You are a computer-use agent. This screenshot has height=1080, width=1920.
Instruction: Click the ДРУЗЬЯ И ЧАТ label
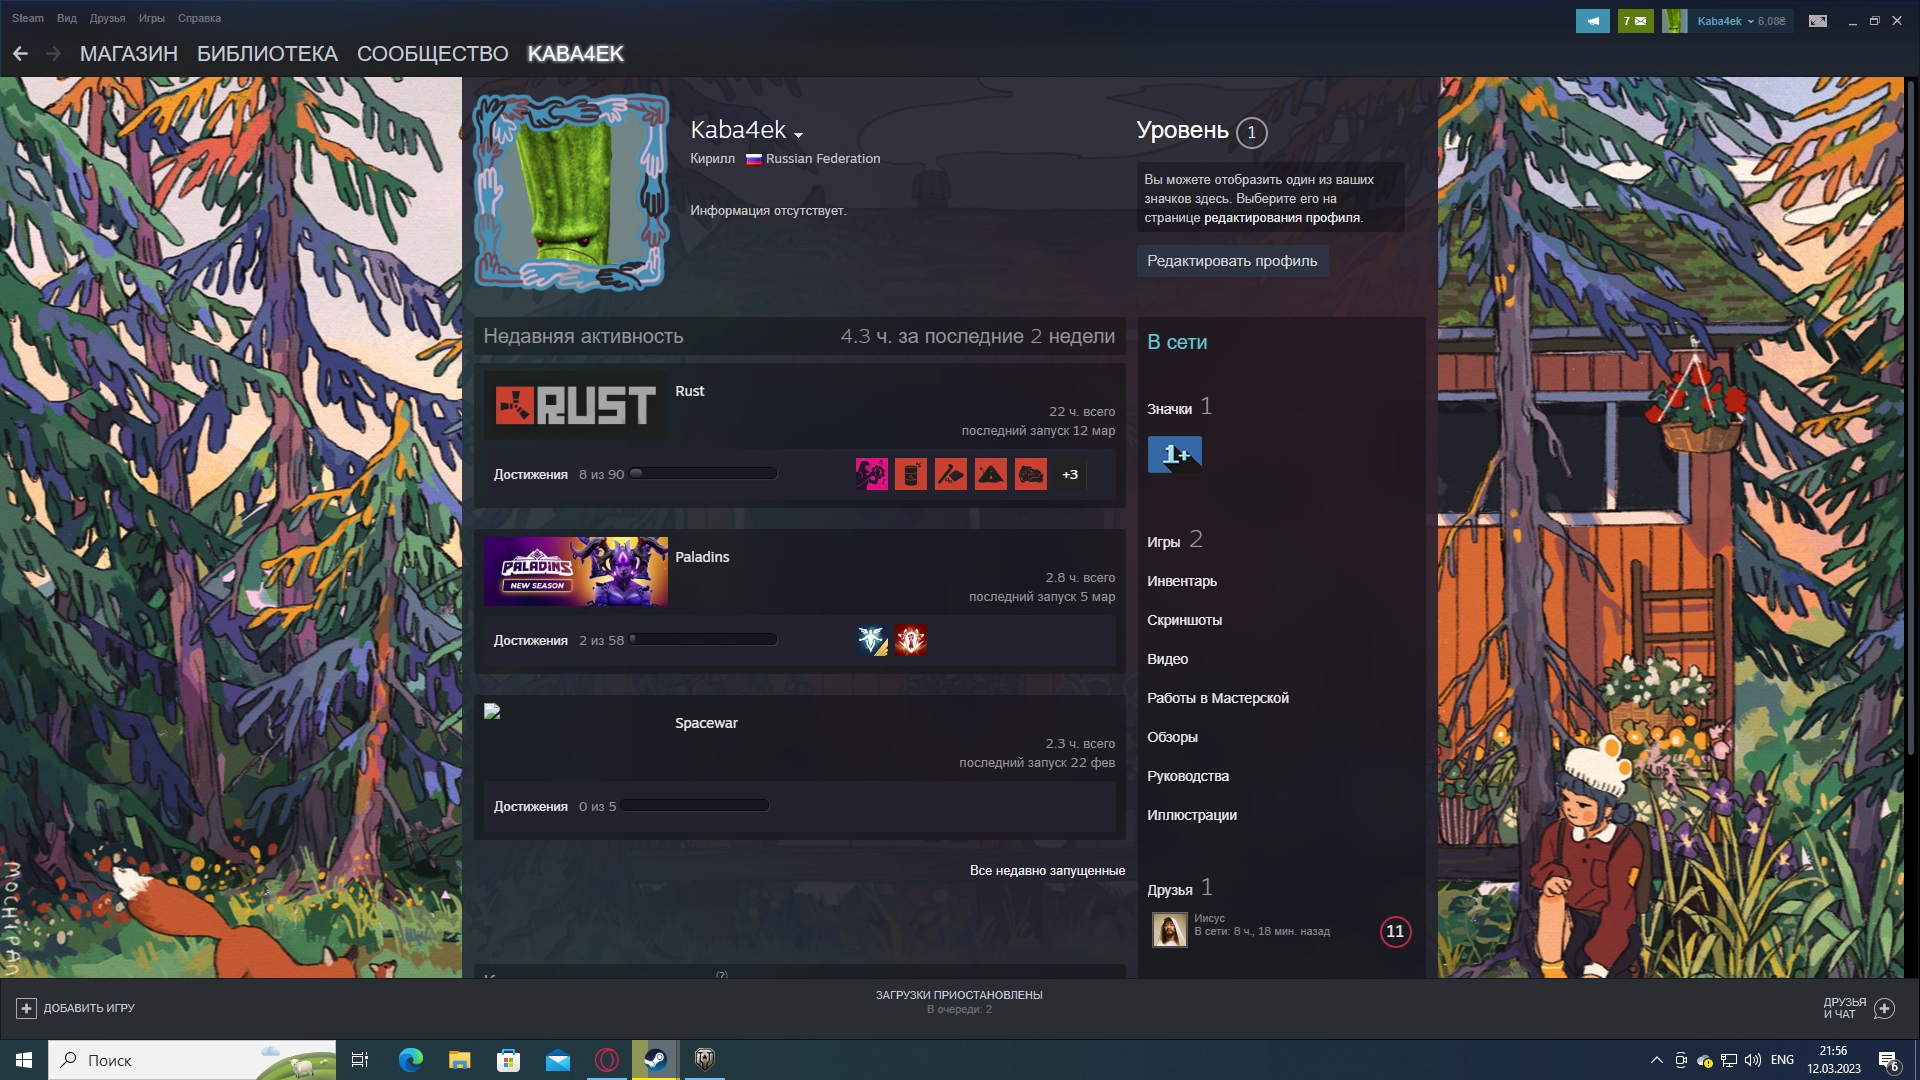(1844, 1008)
